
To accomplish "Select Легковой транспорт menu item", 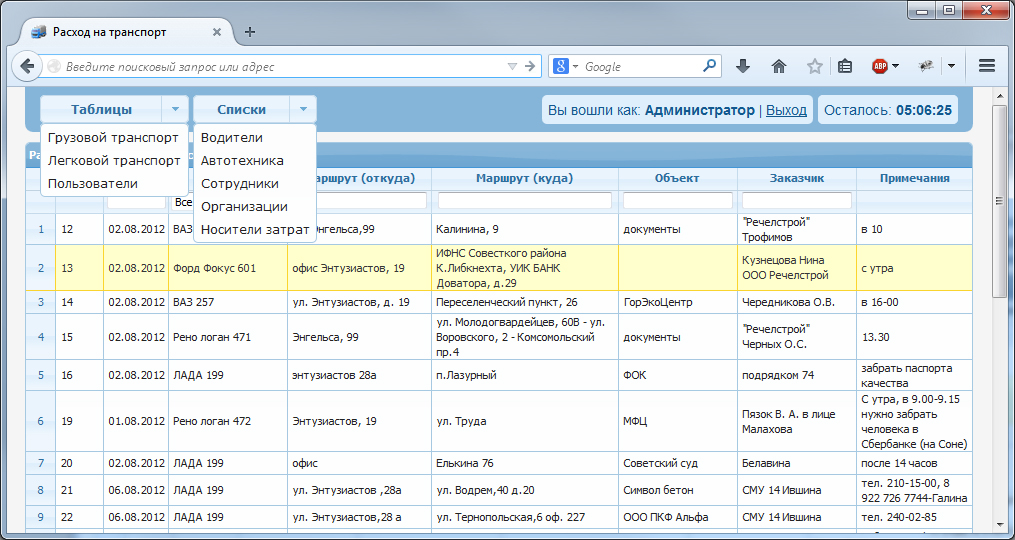I will click(x=114, y=161).
